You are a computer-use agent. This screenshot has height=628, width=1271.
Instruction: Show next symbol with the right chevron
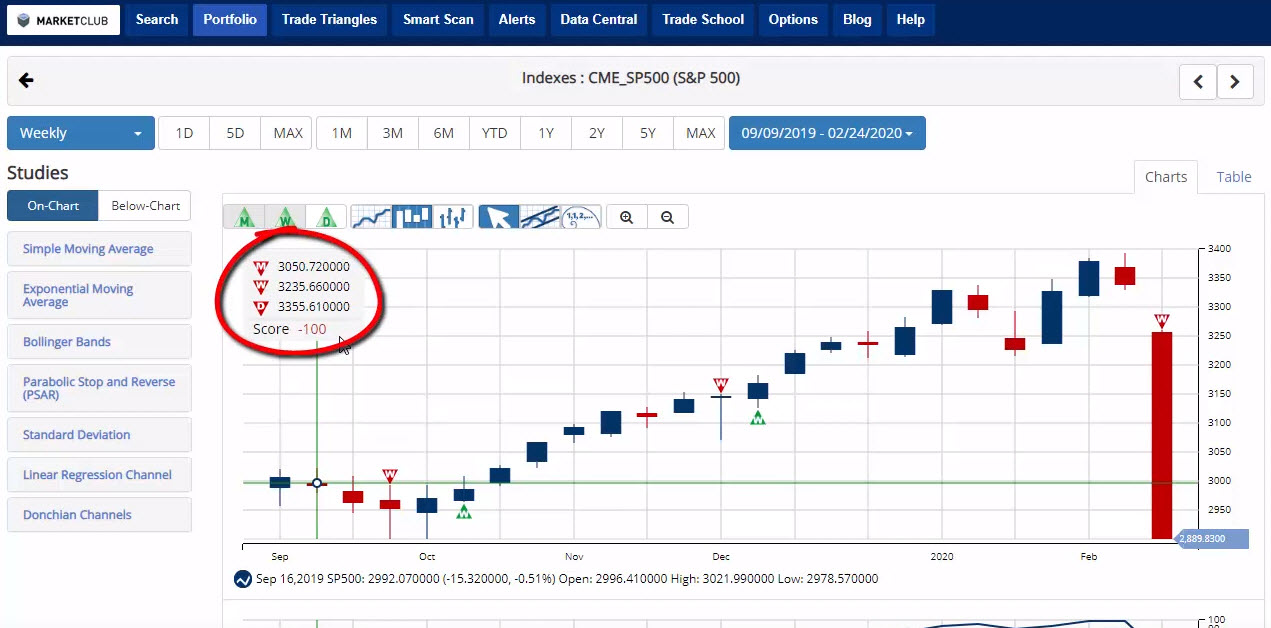pos(1235,82)
